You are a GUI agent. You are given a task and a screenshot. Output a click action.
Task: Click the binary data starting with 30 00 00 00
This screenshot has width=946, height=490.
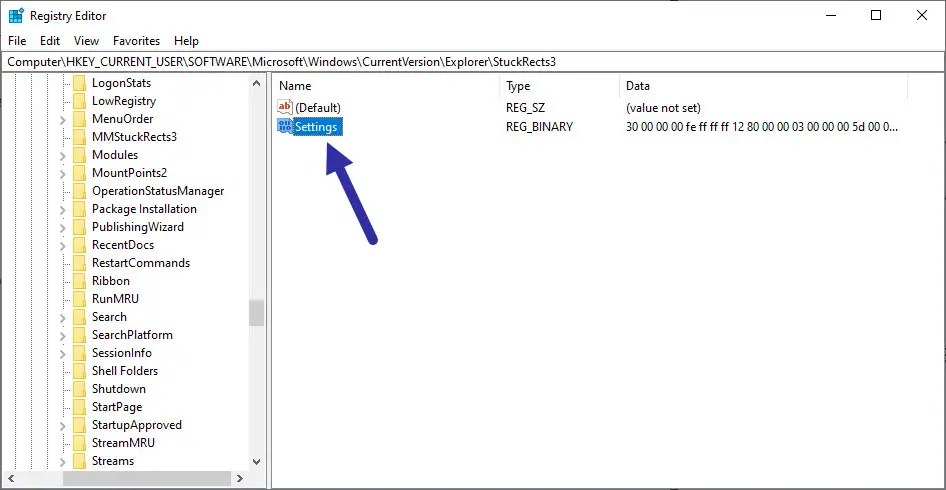(762, 127)
